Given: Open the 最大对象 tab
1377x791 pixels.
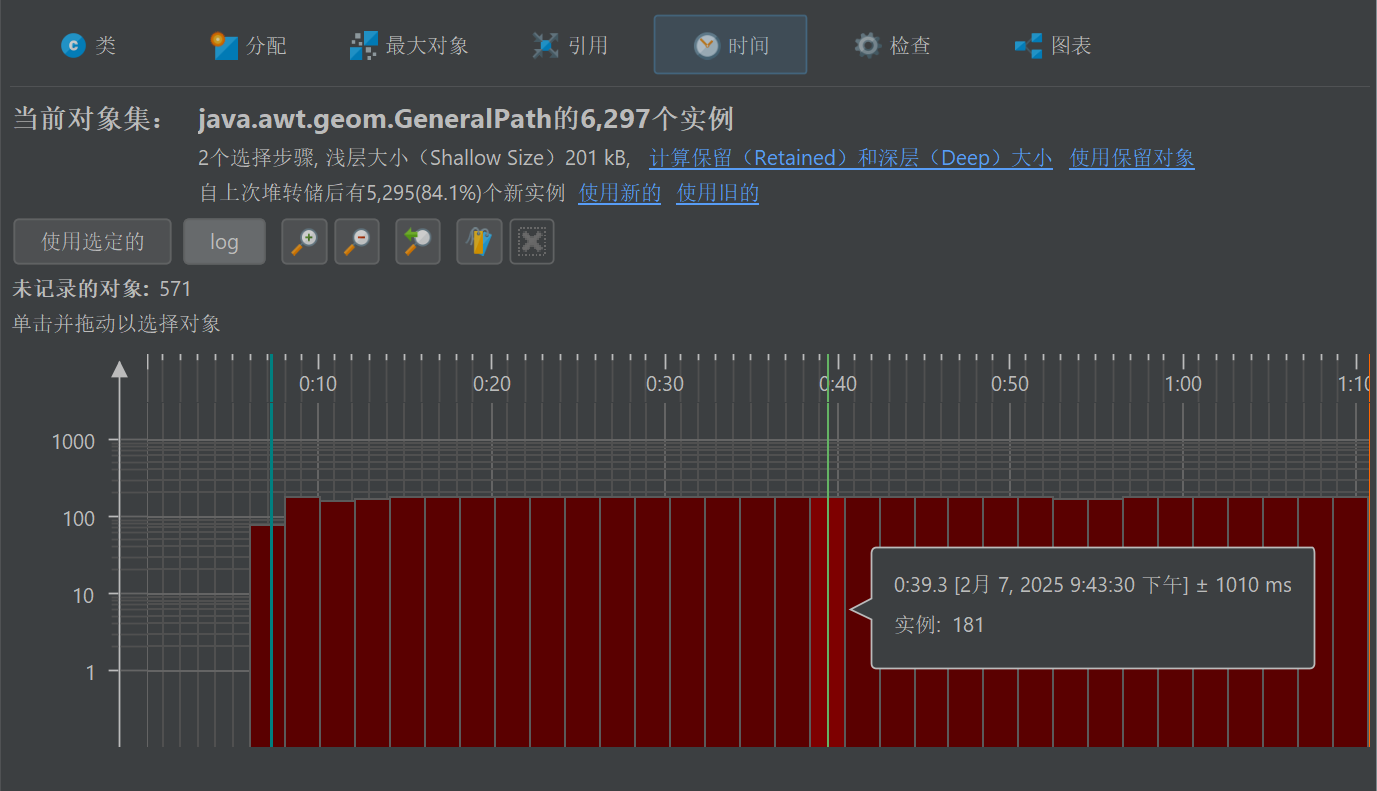Looking at the screenshot, I should (409, 45).
